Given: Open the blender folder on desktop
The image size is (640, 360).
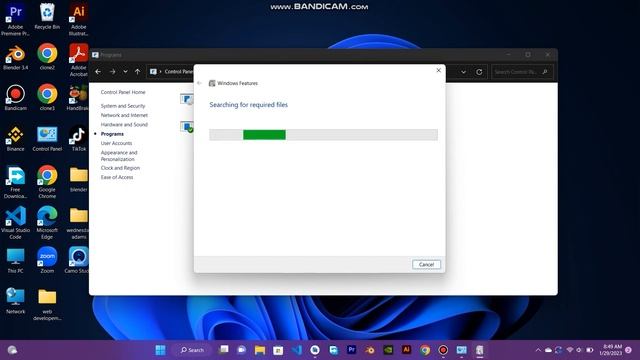Looking at the screenshot, I should 78,179.
